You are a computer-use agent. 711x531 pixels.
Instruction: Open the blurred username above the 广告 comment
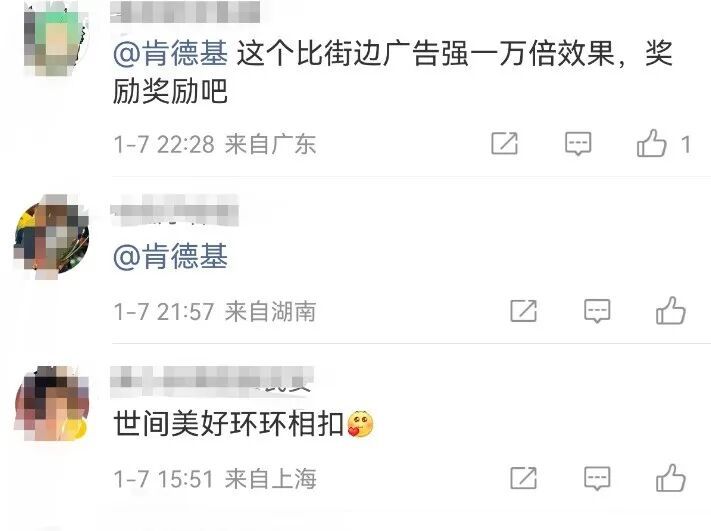point(185,12)
